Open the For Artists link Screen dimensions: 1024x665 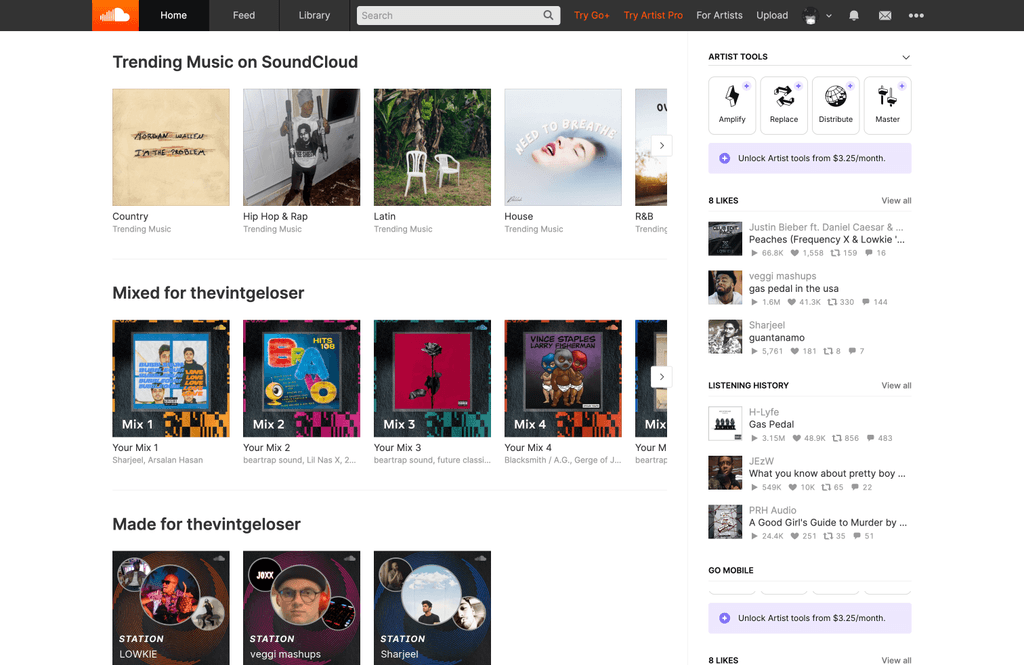click(719, 15)
